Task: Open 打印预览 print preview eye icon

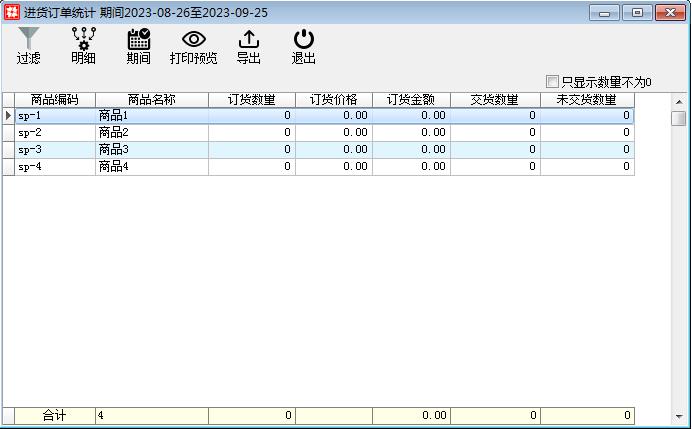Action: (x=193, y=39)
